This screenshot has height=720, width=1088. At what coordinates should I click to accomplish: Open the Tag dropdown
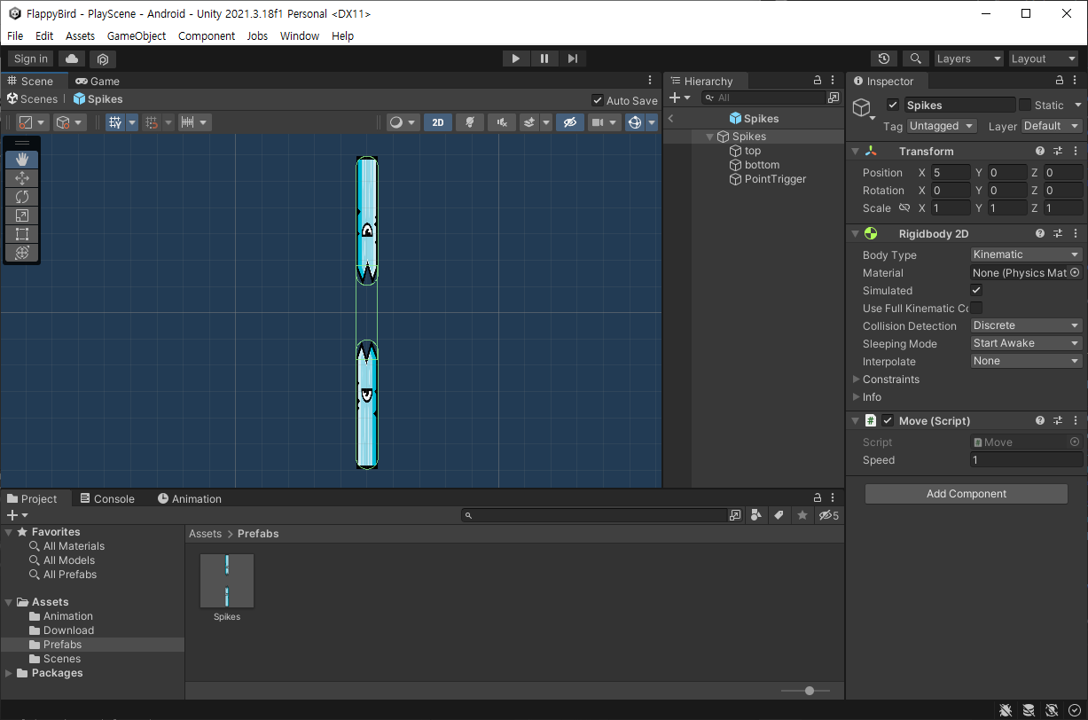[942, 126]
